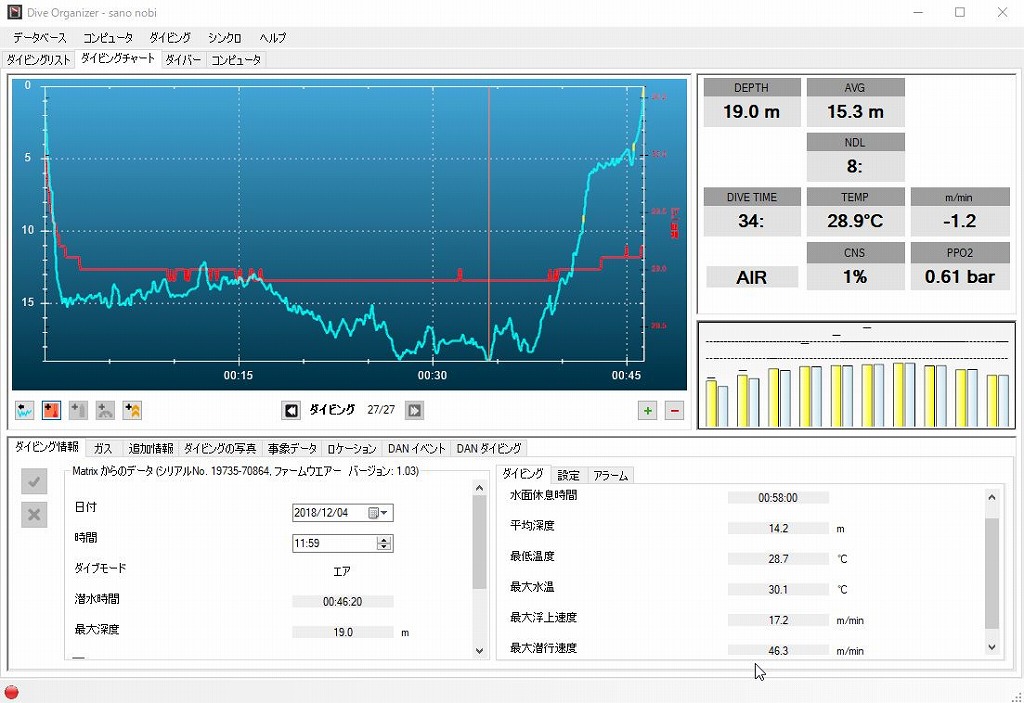Click the orange ascent arrows overlay icon

click(132, 410)
